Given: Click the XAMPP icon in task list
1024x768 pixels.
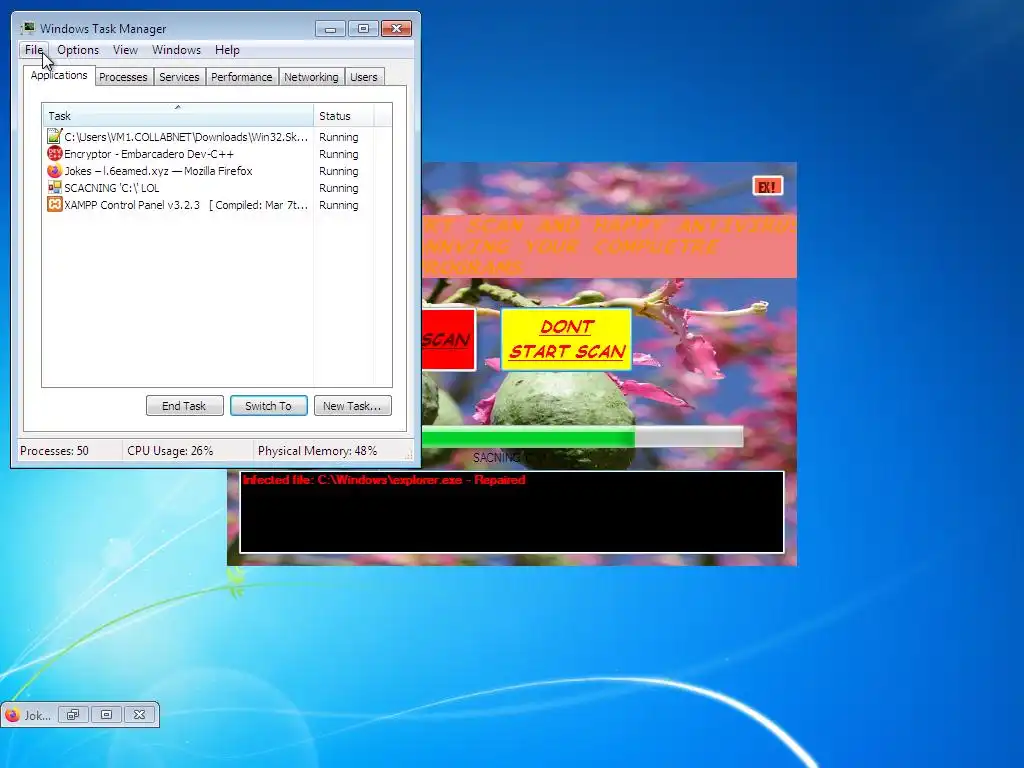Looking at the screenshot, I should (x=54, y=204).
